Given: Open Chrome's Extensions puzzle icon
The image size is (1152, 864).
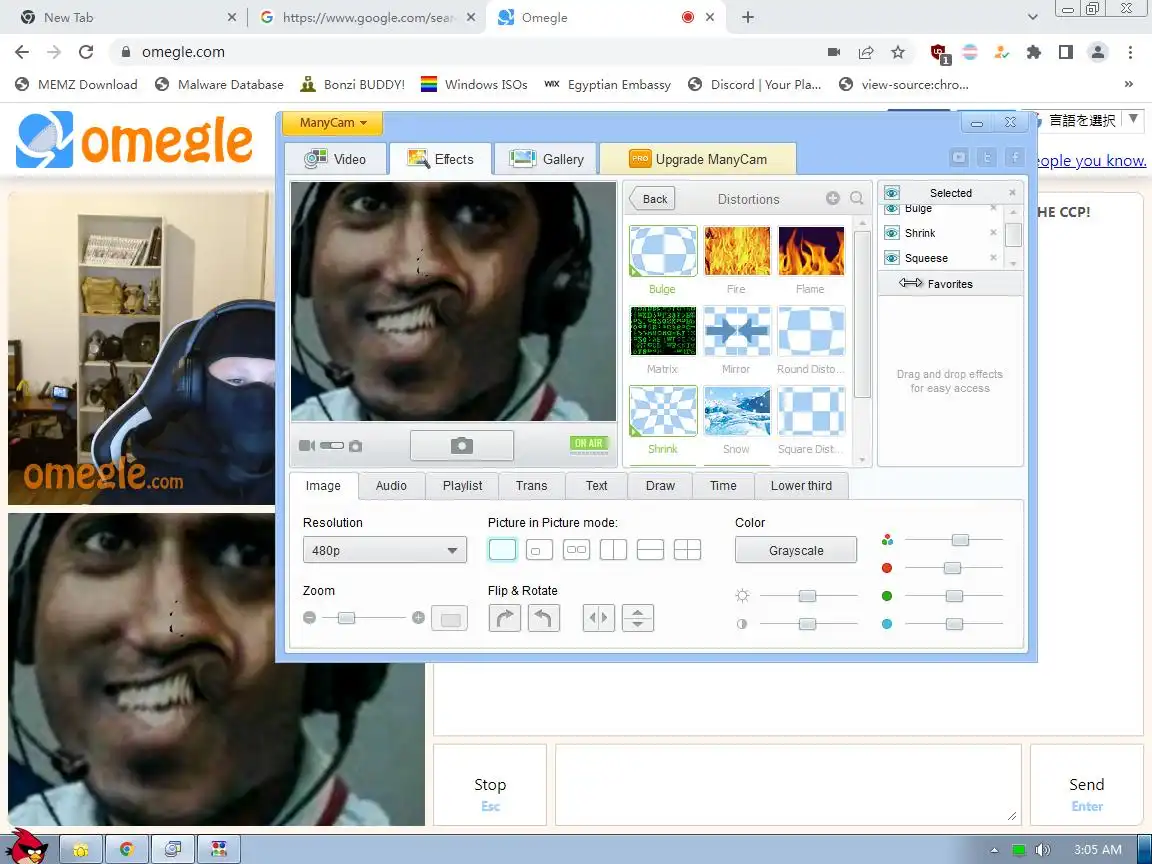Looking at the screenshot, I should 1034,52.
